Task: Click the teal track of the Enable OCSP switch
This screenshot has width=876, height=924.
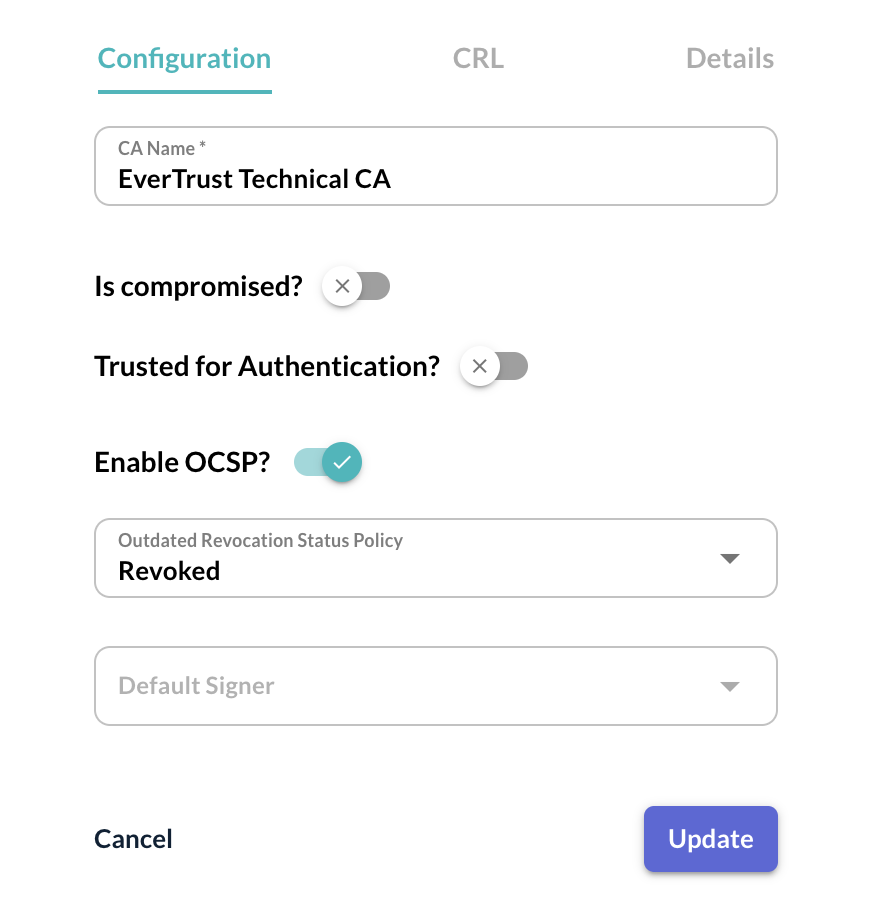Action: pos(307,462)
